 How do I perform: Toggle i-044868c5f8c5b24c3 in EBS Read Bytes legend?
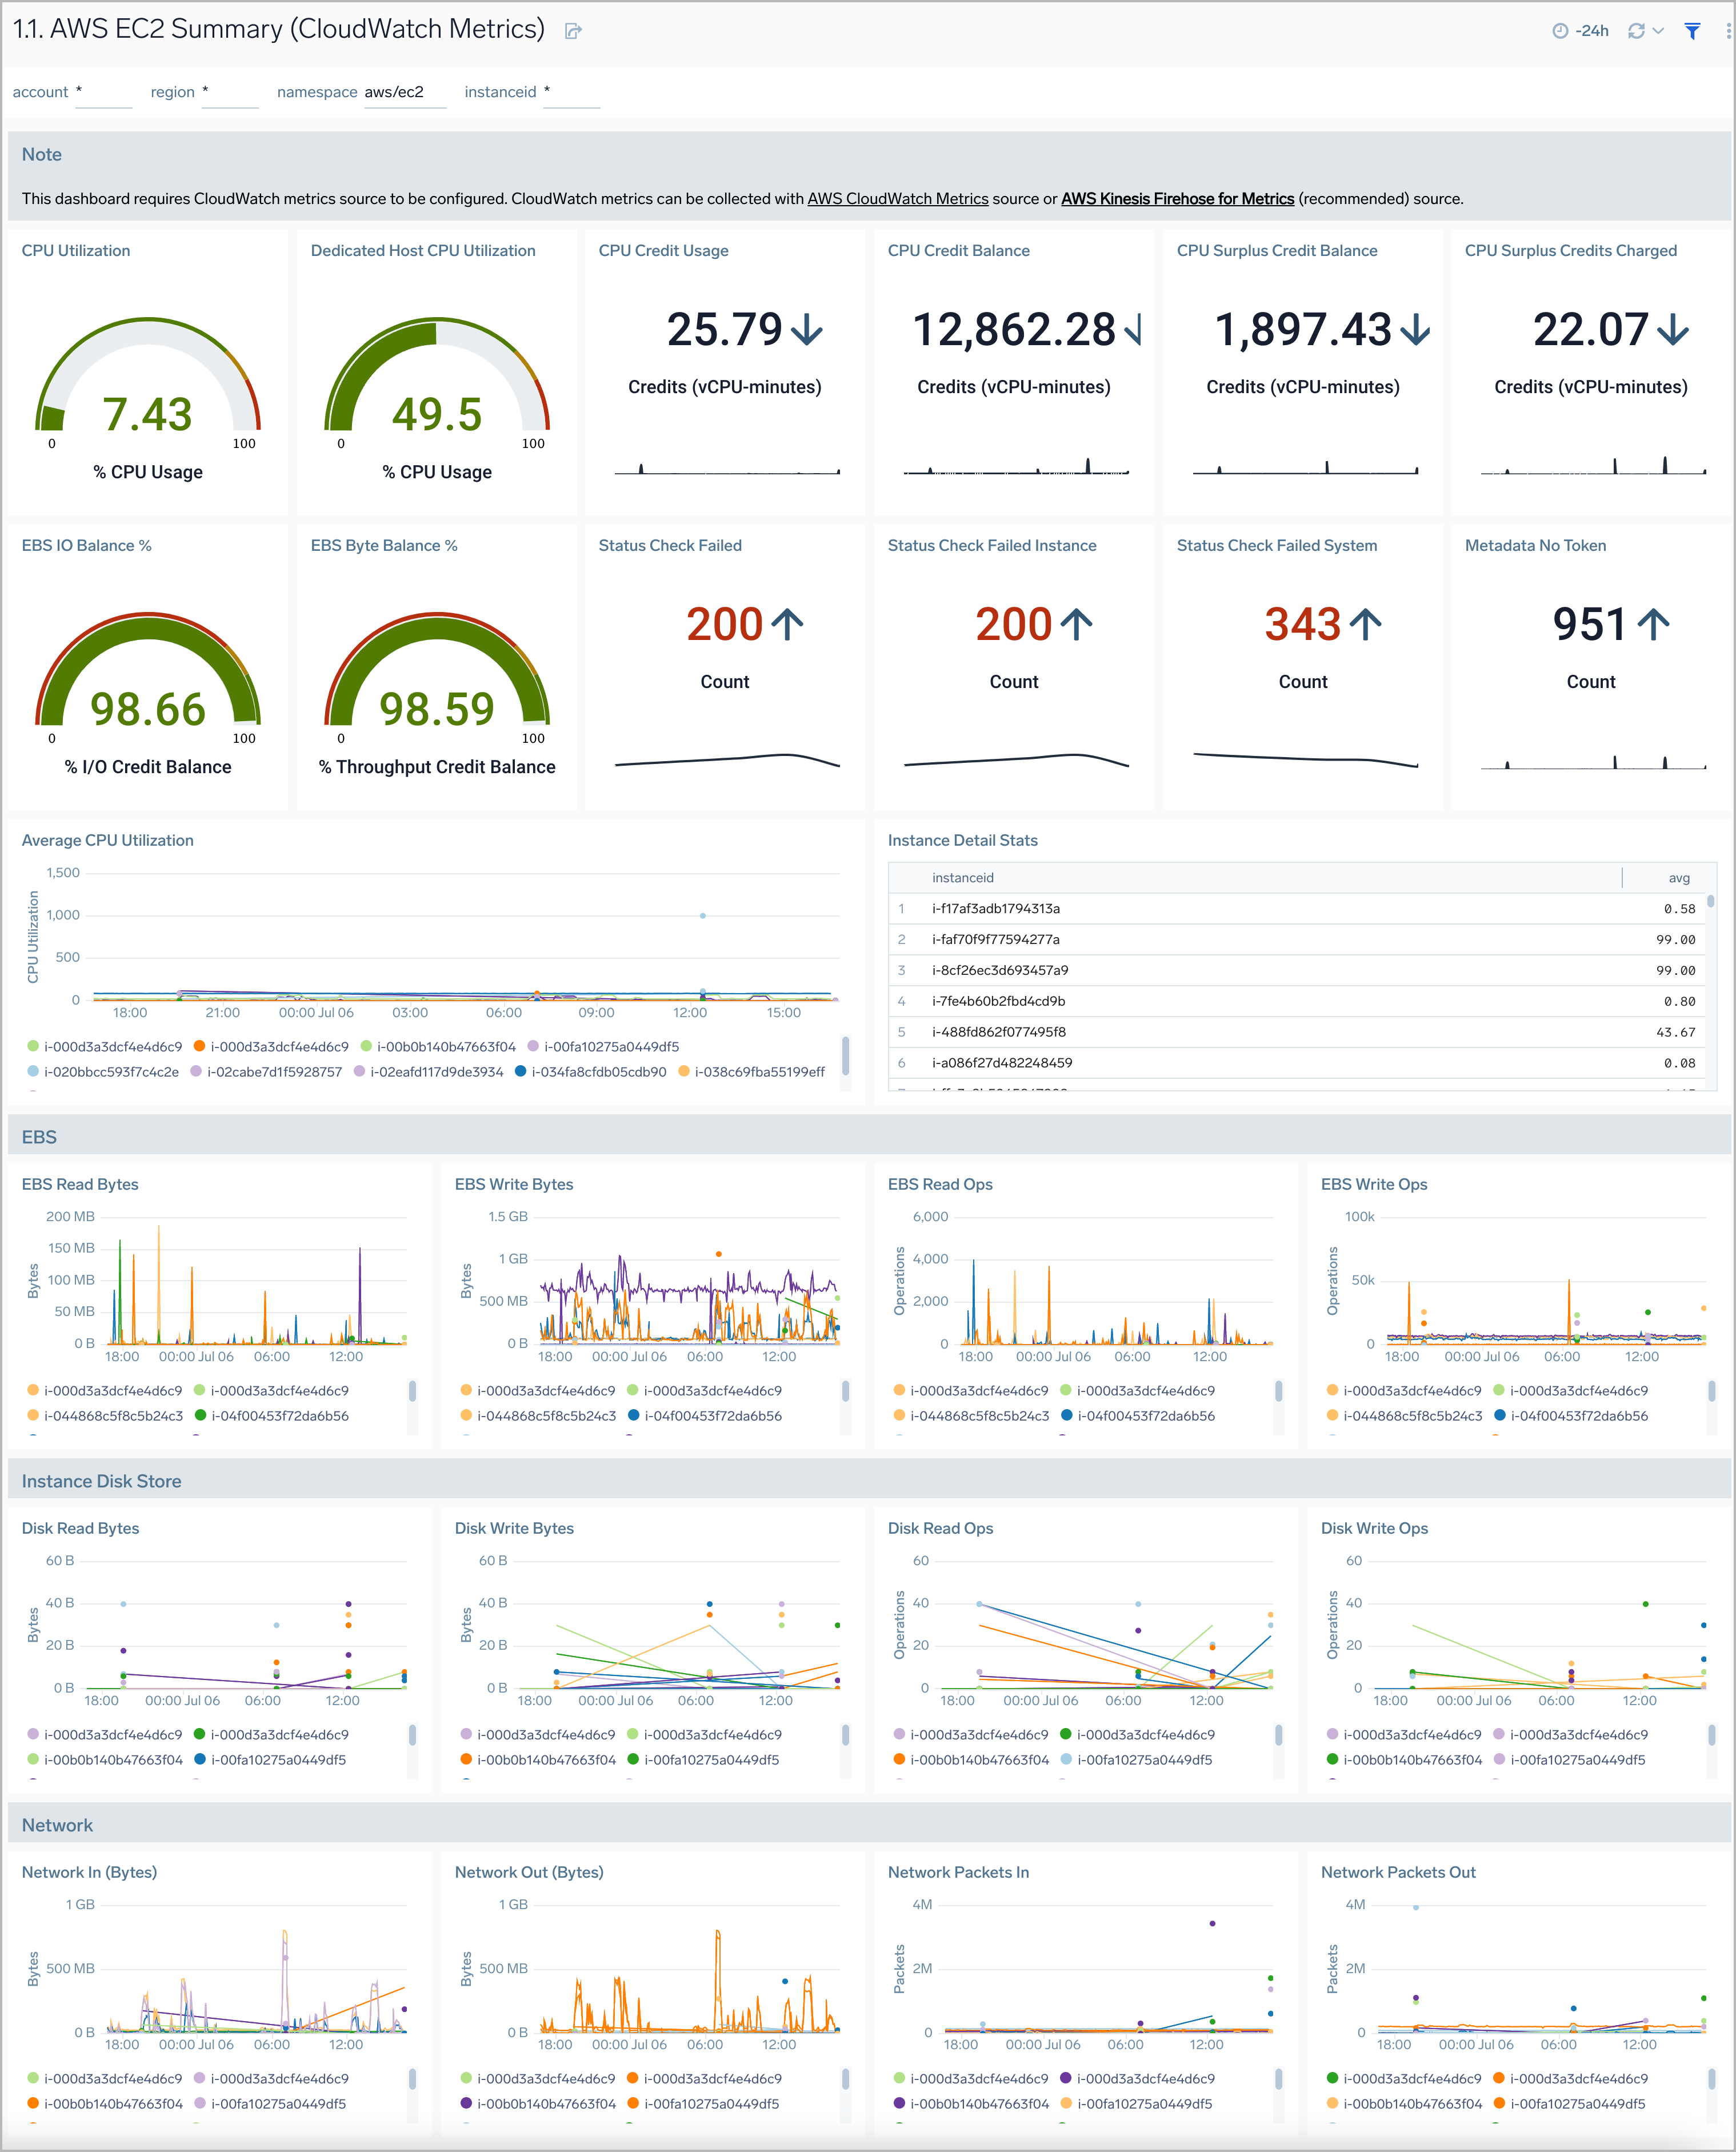pyautogui.click(x=105, y=1415)
